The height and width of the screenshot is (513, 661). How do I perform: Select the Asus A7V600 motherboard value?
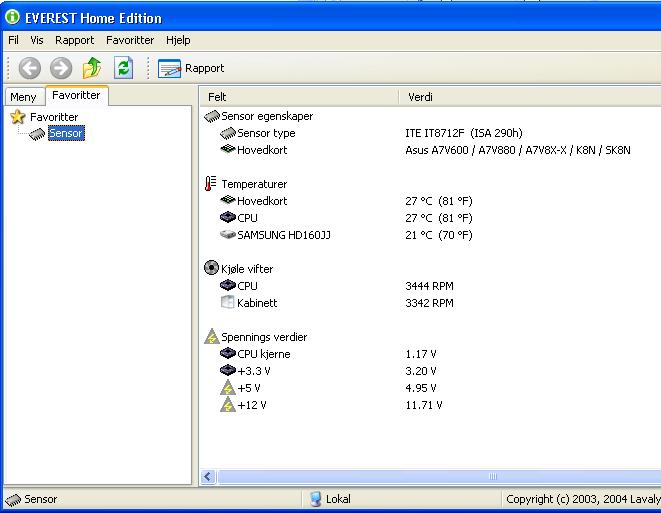[518, 150]
